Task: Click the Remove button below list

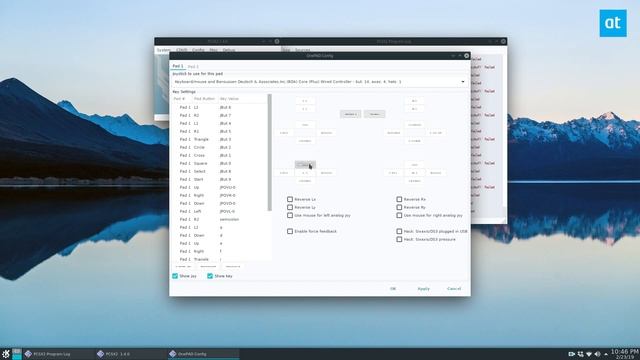Action: click(208, 267)
